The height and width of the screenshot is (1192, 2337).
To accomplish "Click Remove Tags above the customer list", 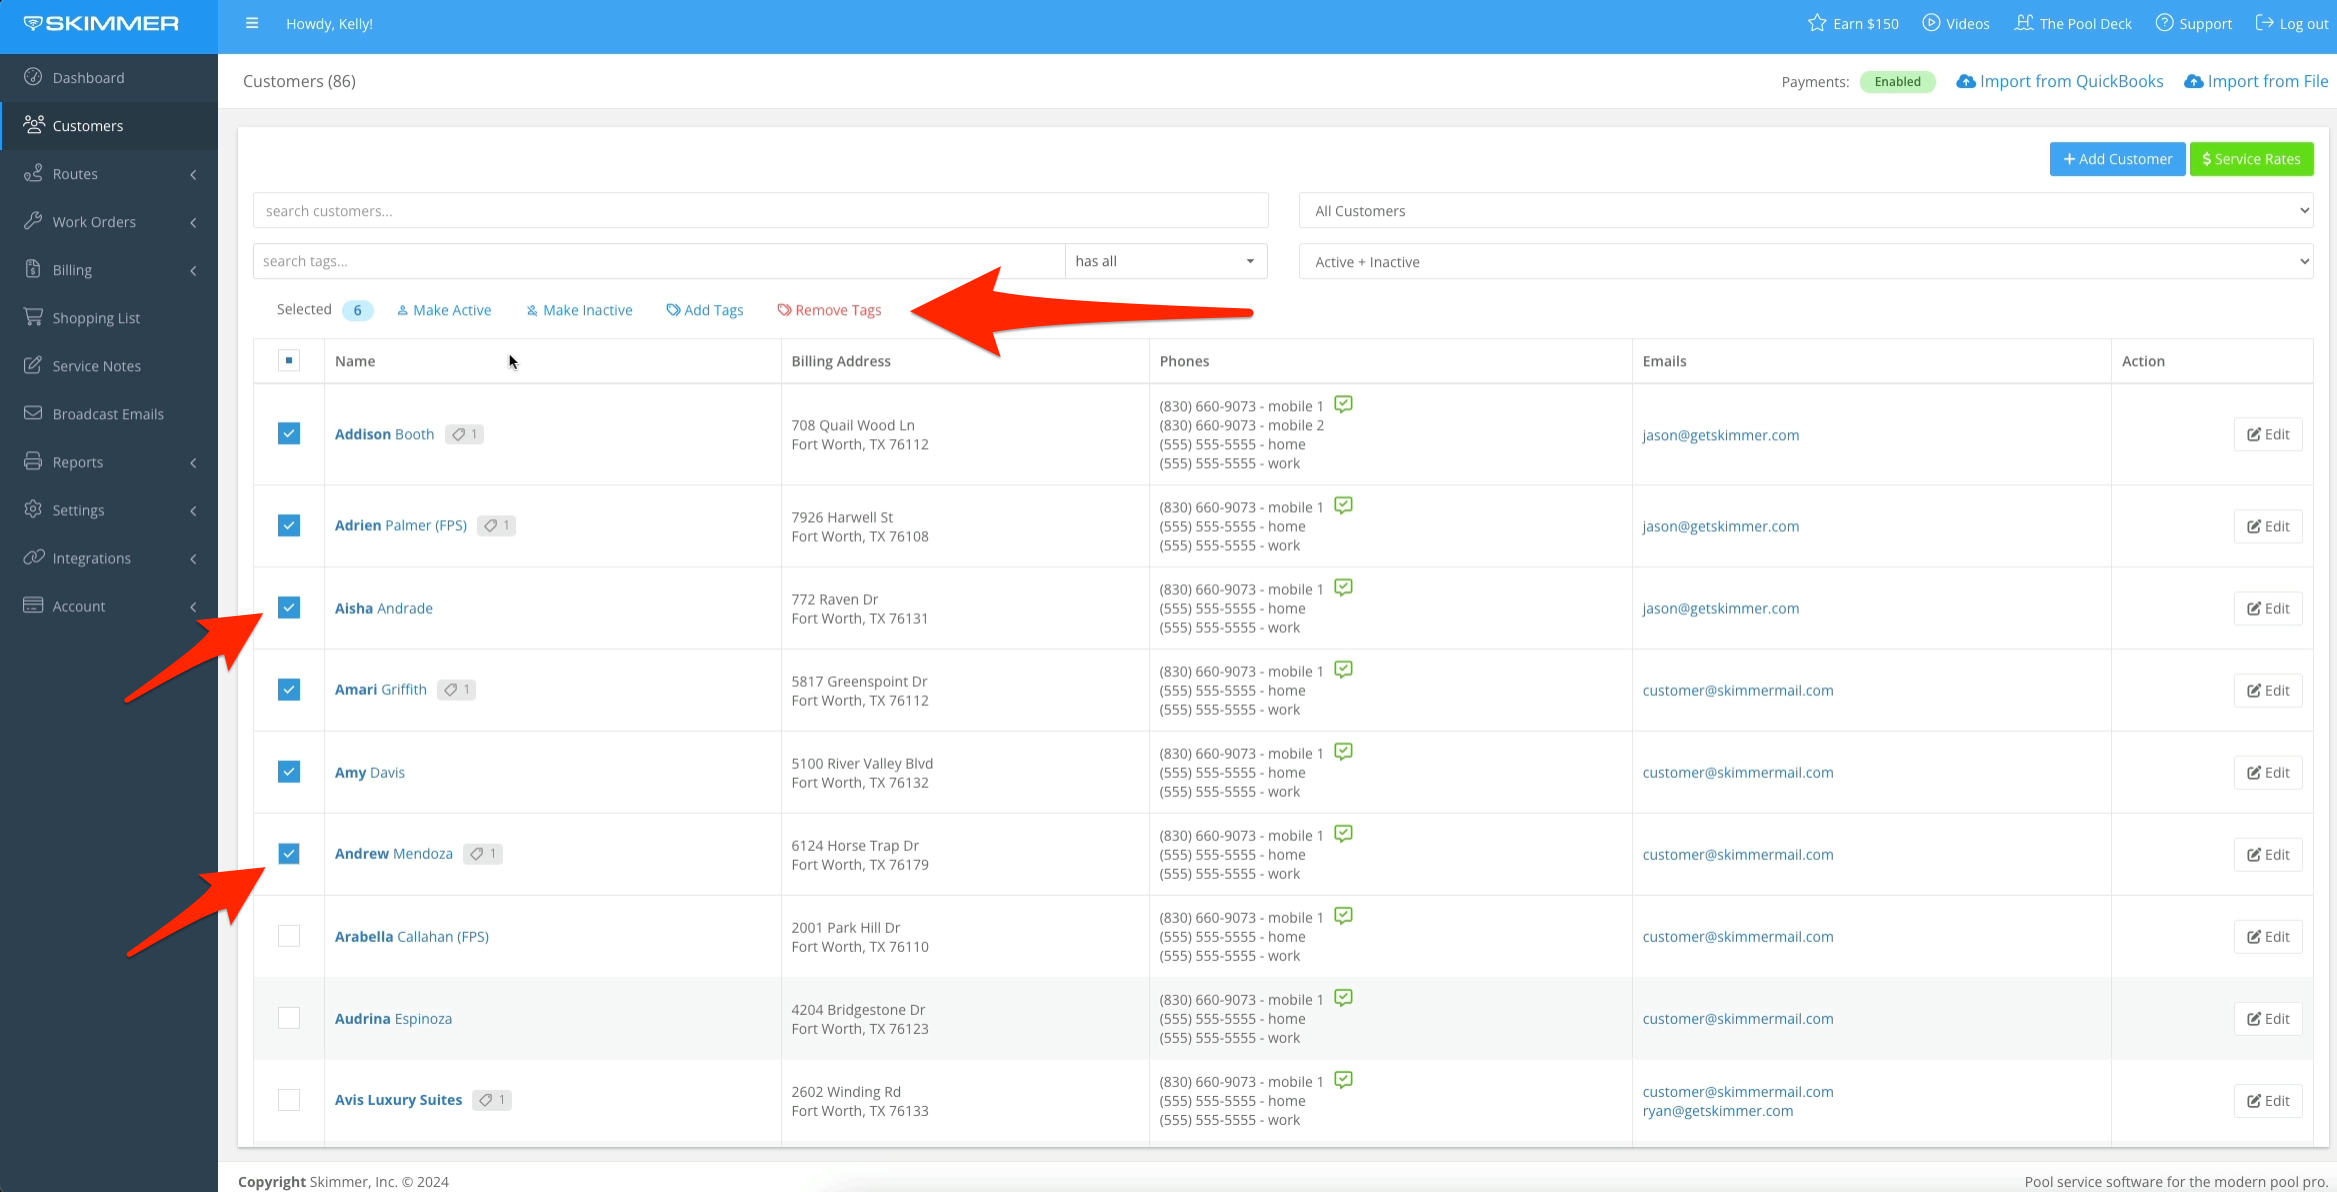I will tap(828, 310).
